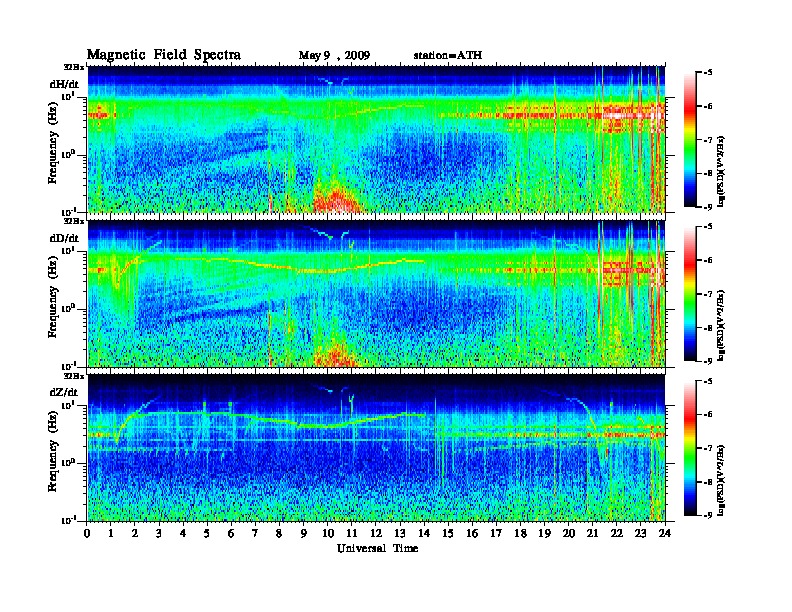Click hour tick label "5" on the time axis

coord(208,533)
